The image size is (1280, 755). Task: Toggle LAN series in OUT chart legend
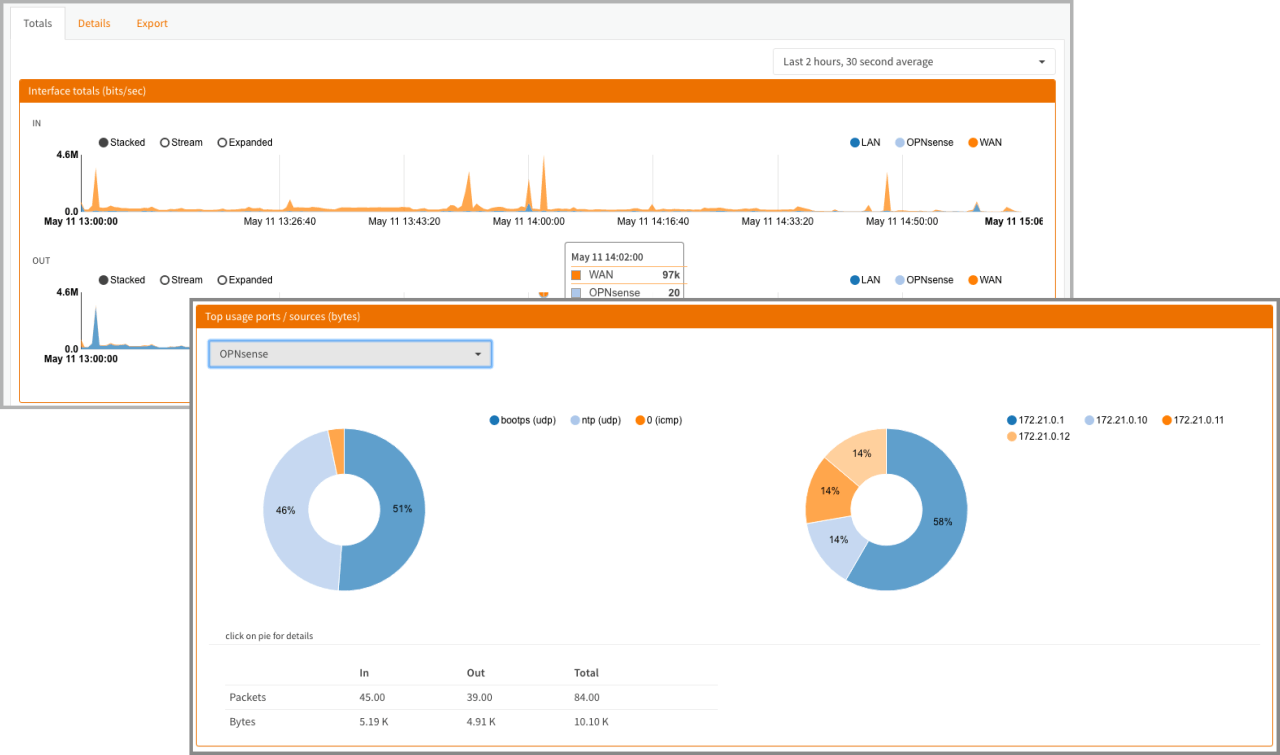click(x=865, y=281)
